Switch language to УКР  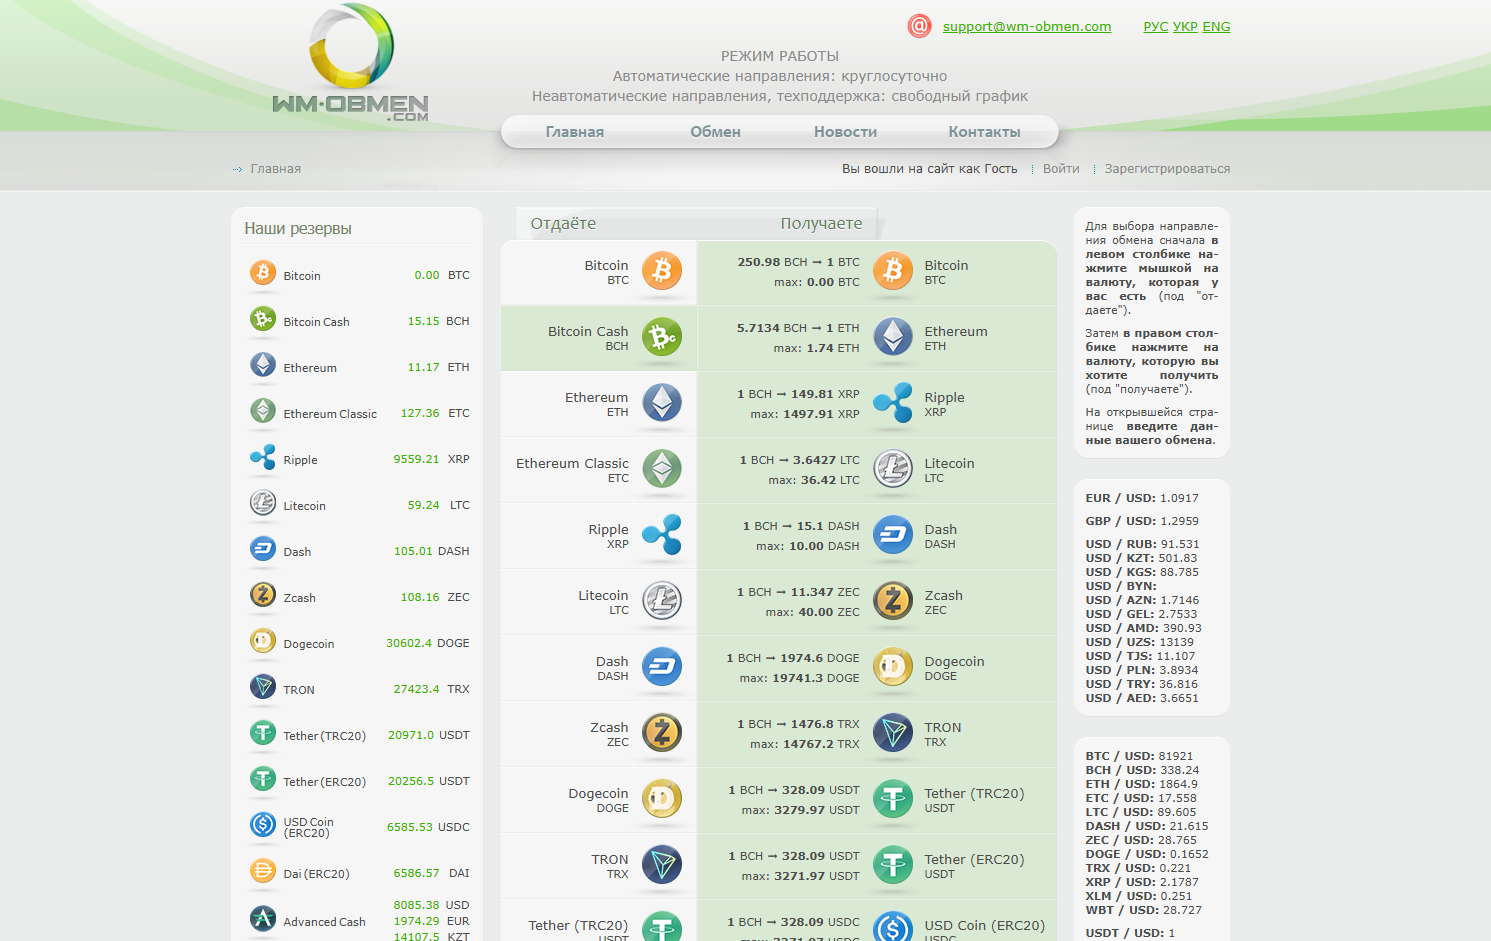click(x=1185, y=27)
